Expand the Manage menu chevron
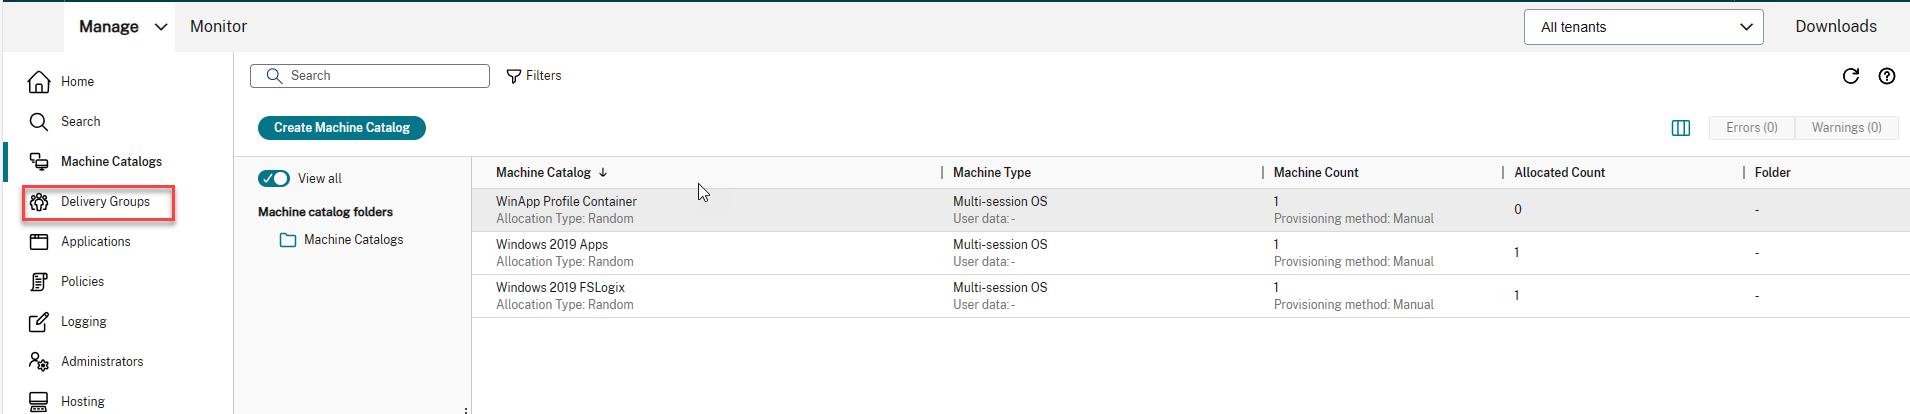 coord(161,27)
